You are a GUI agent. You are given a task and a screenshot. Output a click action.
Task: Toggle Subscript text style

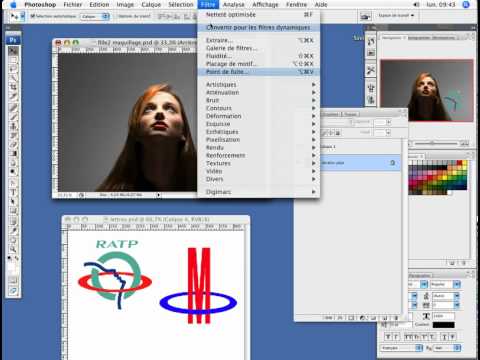point(432,337)
